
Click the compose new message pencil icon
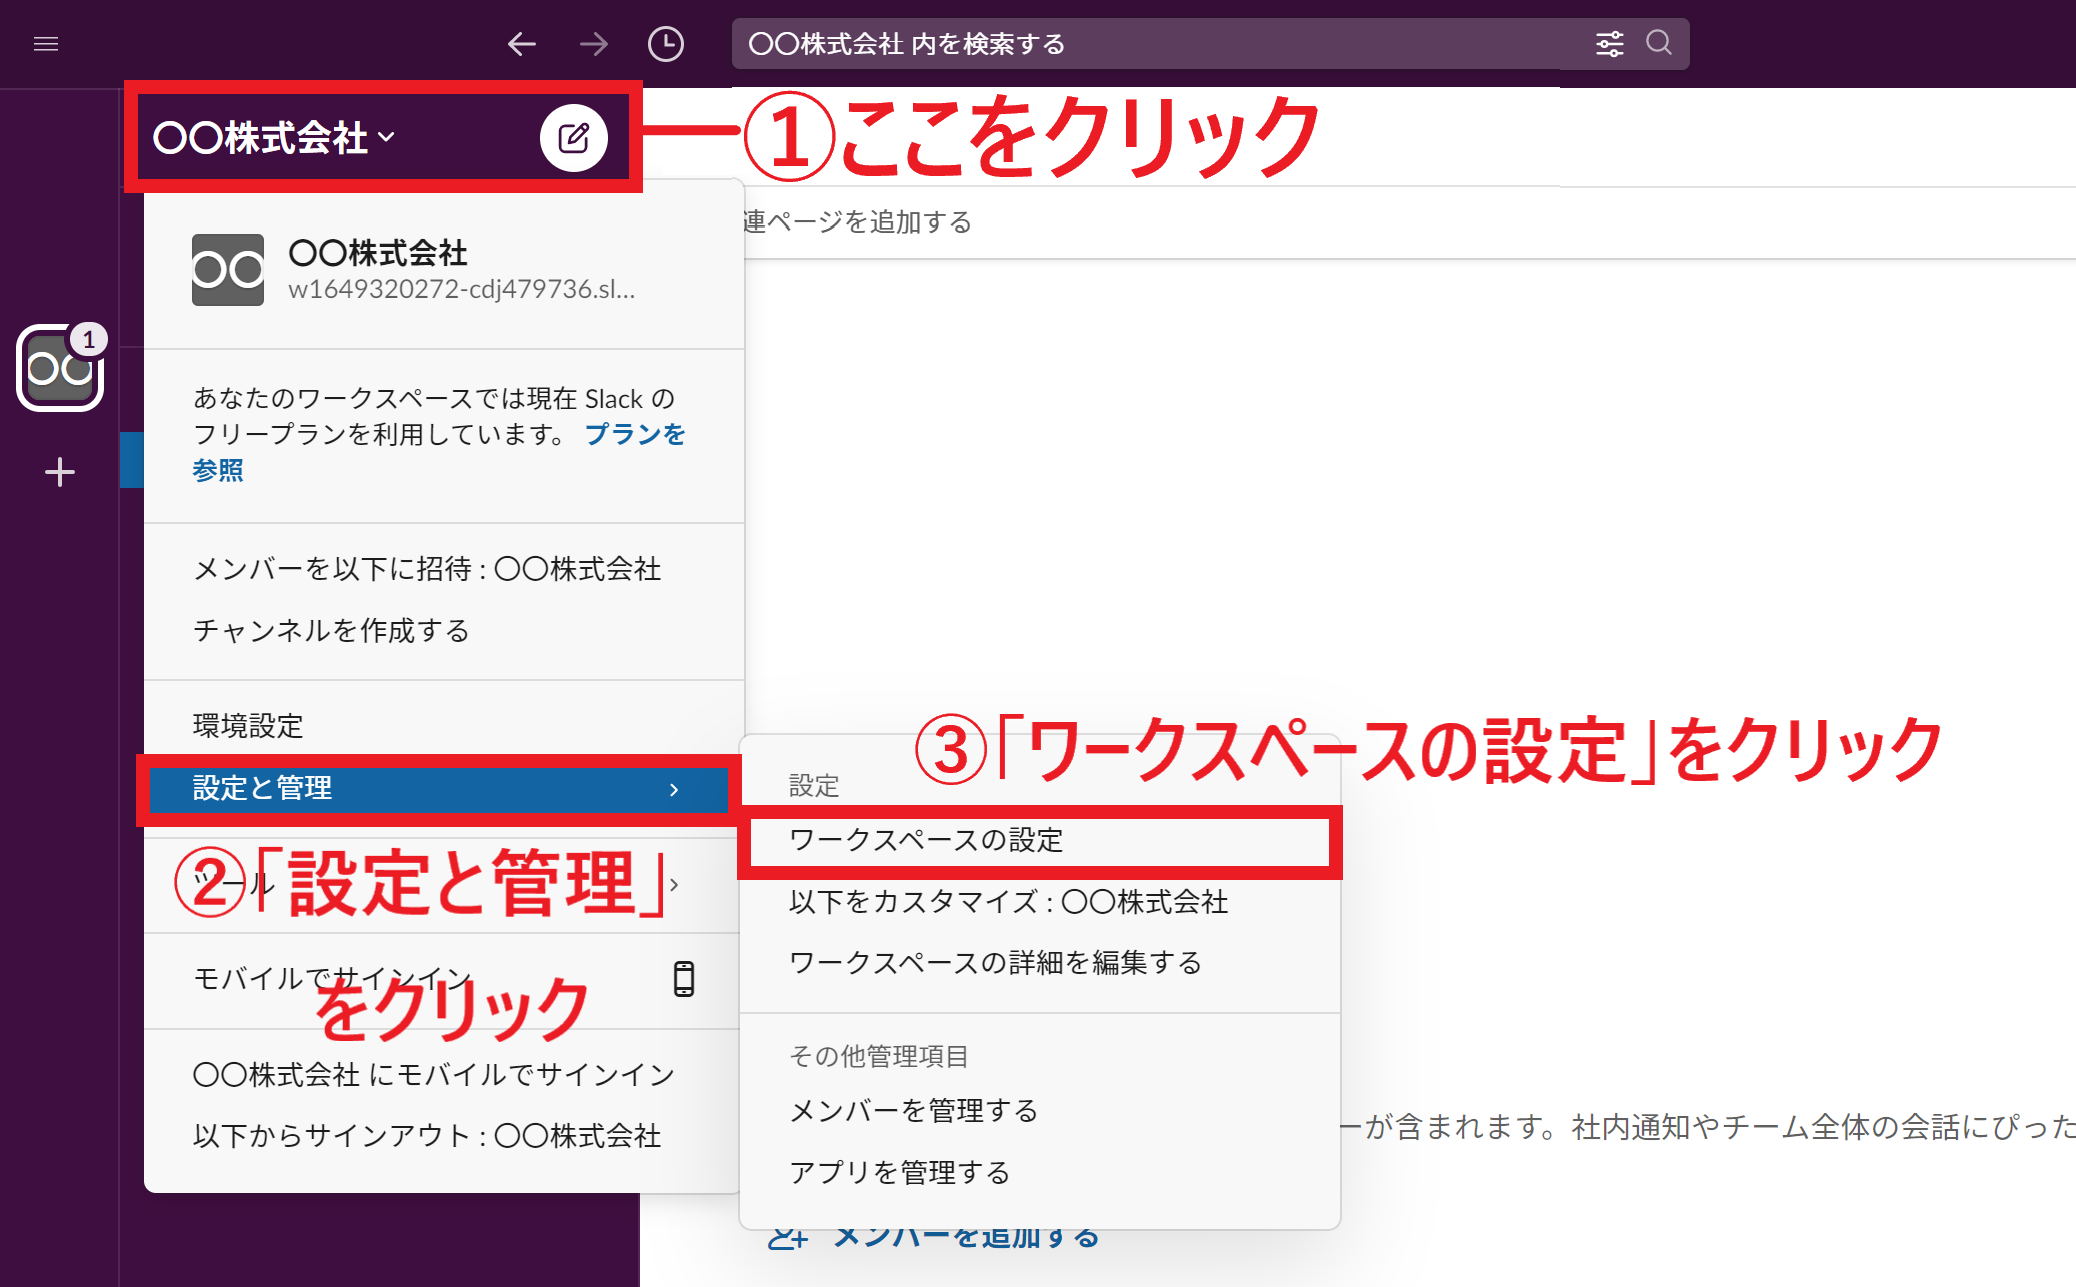click(574, 137)
